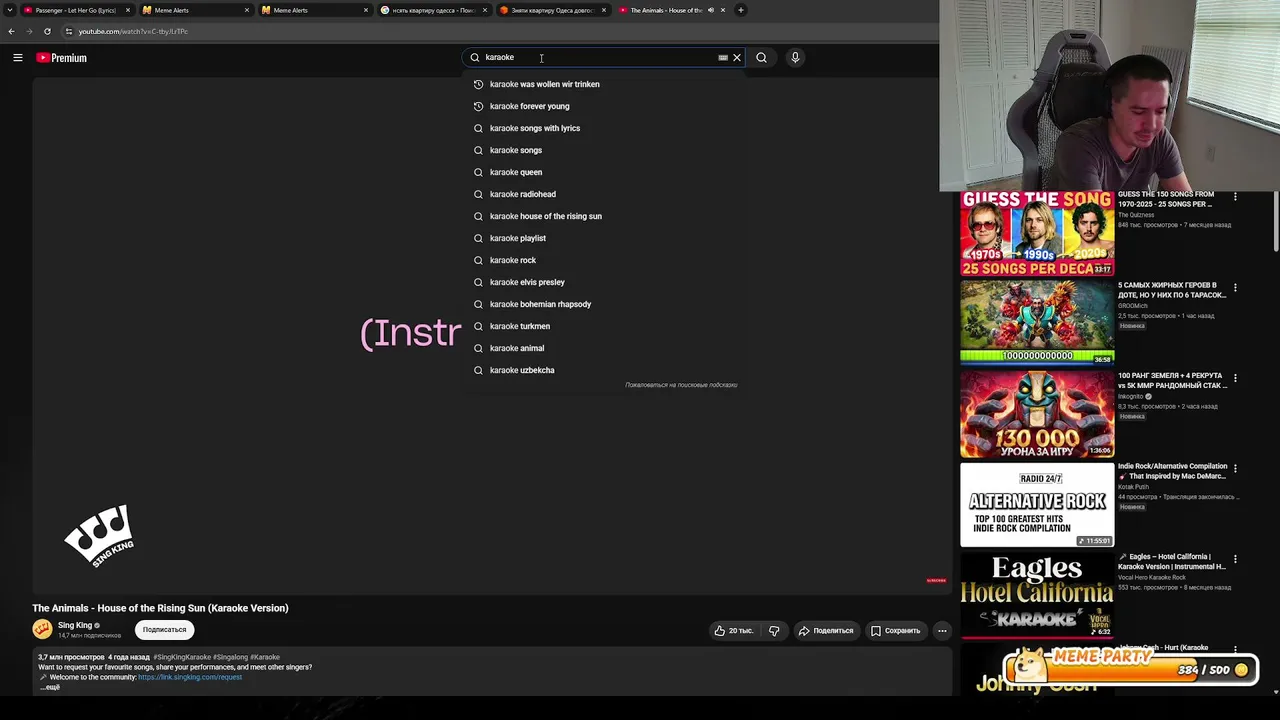Screen dimensions: 1280x720
Task: Open the 5 самых жирных героев video title
Action: click(x=1172, y=290)
